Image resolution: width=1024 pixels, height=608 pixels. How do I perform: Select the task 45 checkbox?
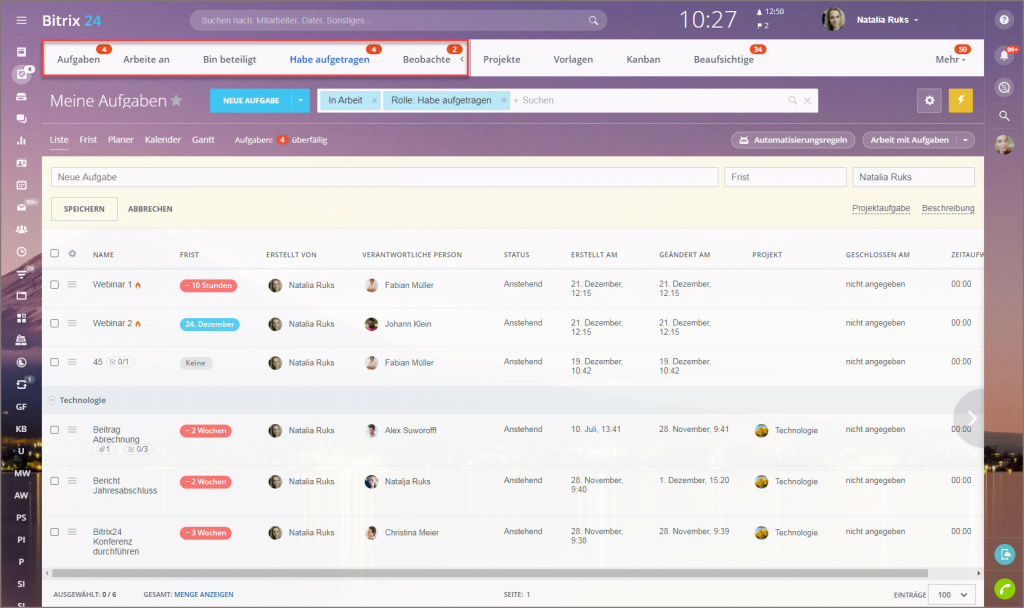[54, 362]
